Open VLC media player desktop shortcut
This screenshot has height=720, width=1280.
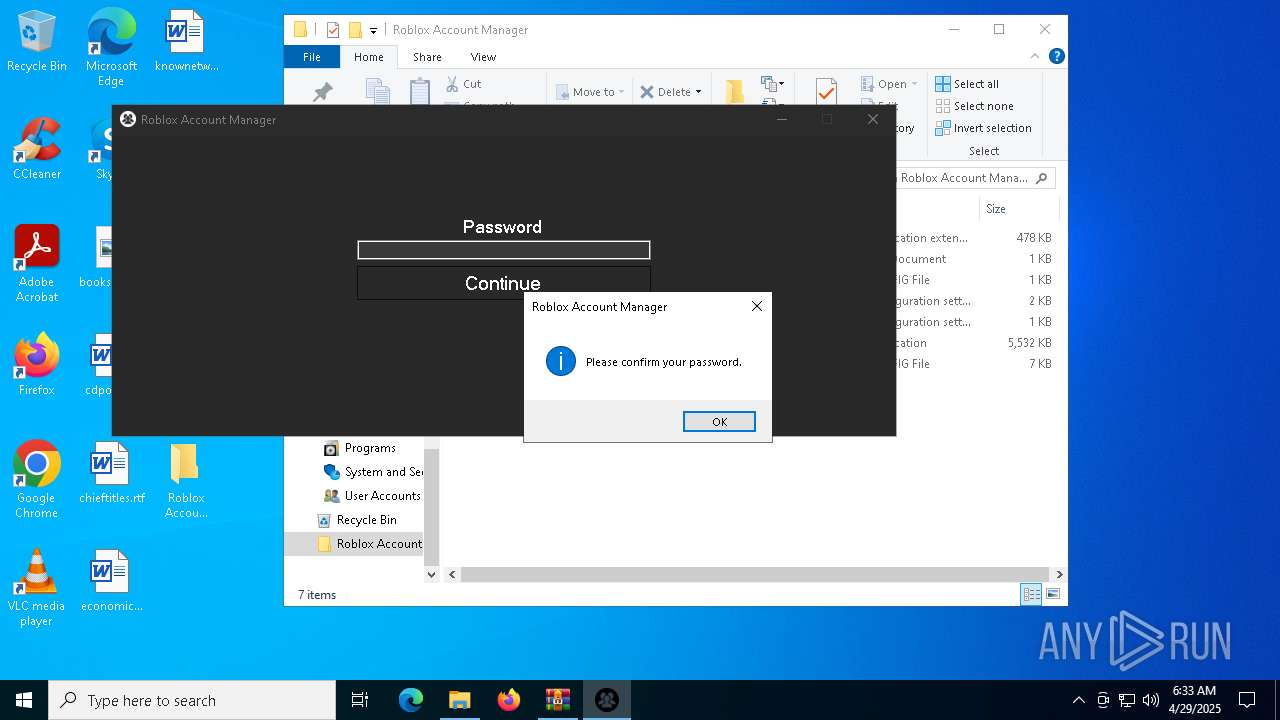point(37,588)
